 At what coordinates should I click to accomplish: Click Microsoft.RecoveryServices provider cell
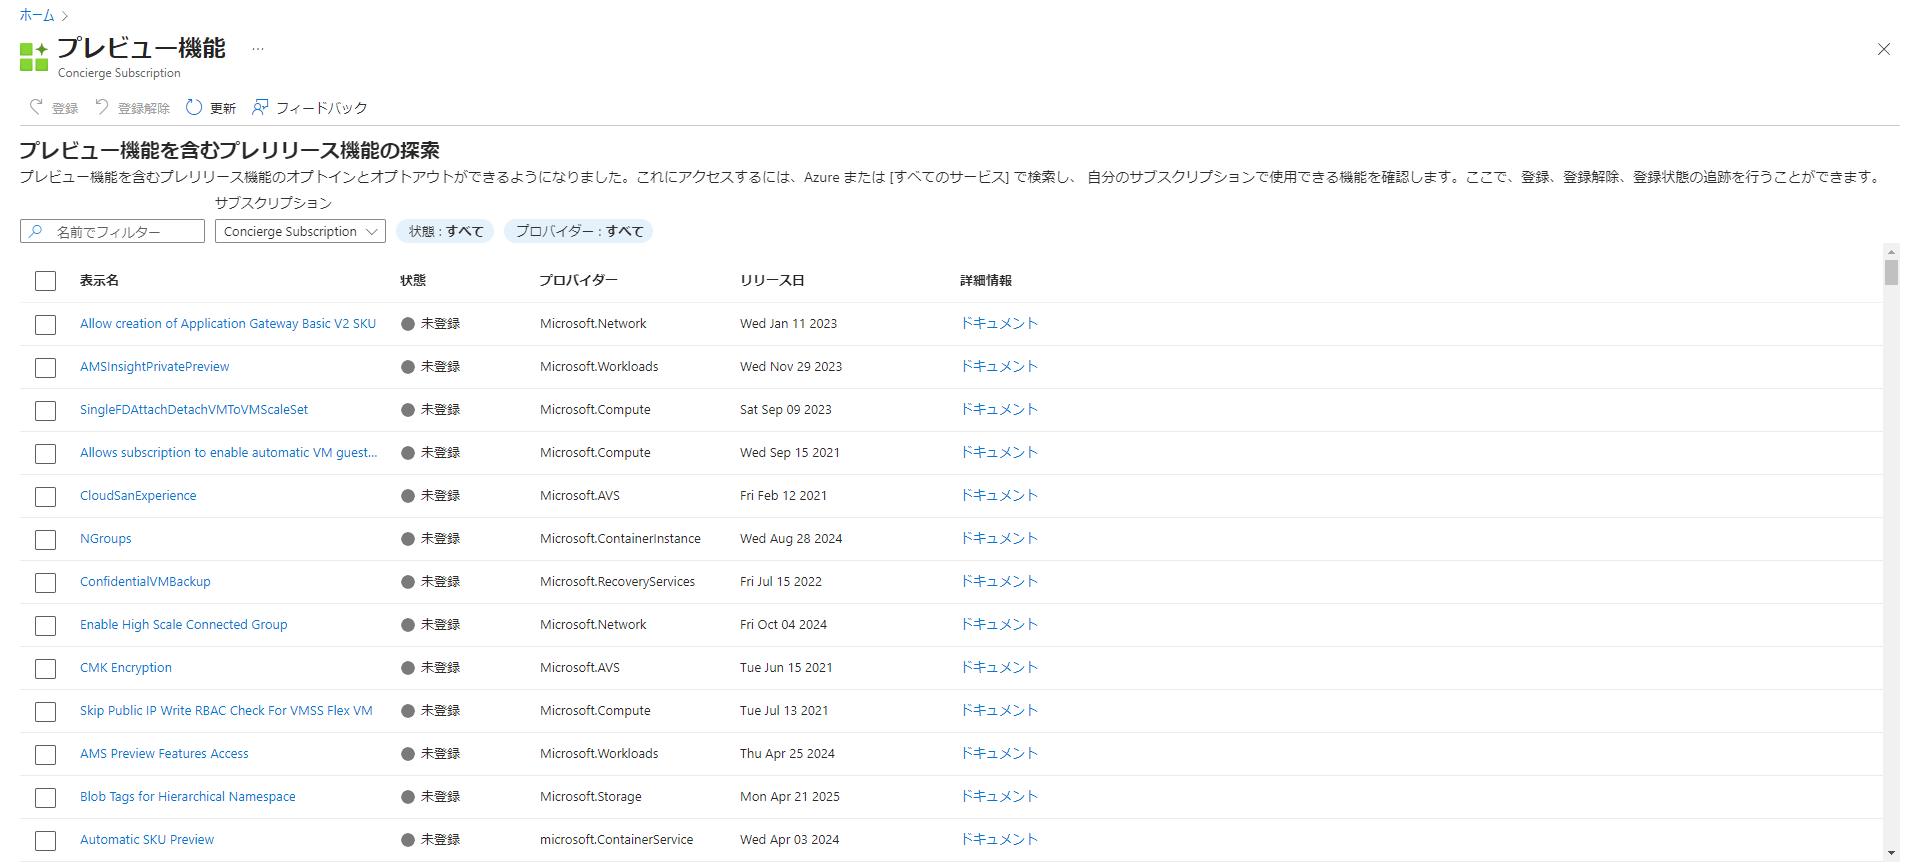click(617, 582)
